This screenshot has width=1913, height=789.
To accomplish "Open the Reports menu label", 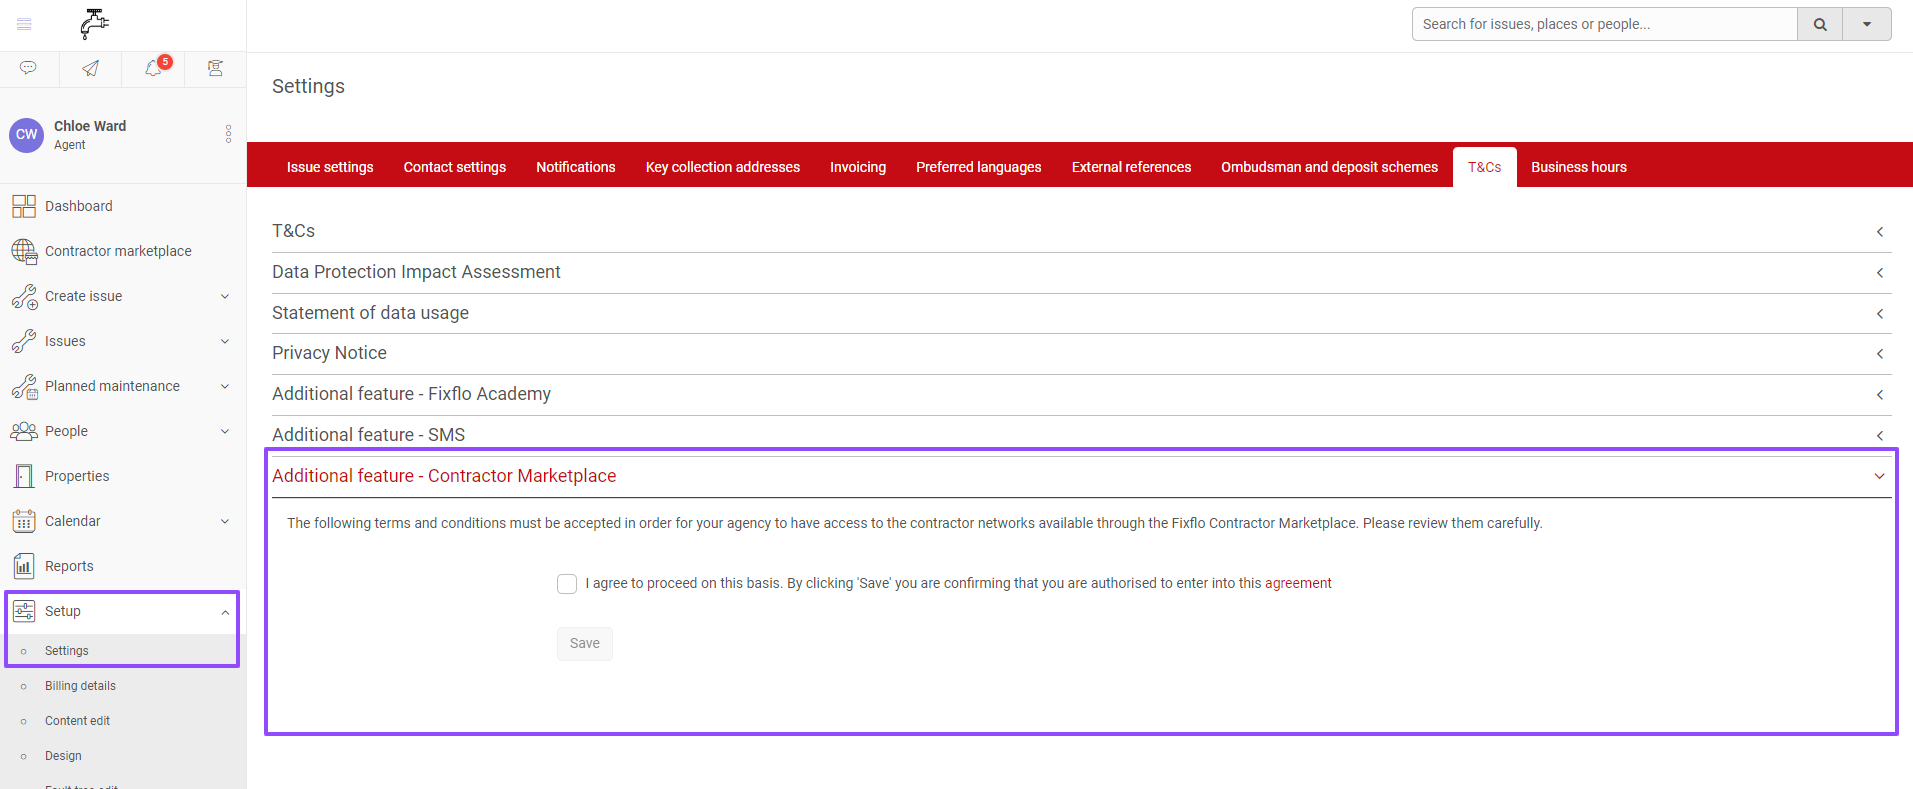I will click(x=69, y=566).
